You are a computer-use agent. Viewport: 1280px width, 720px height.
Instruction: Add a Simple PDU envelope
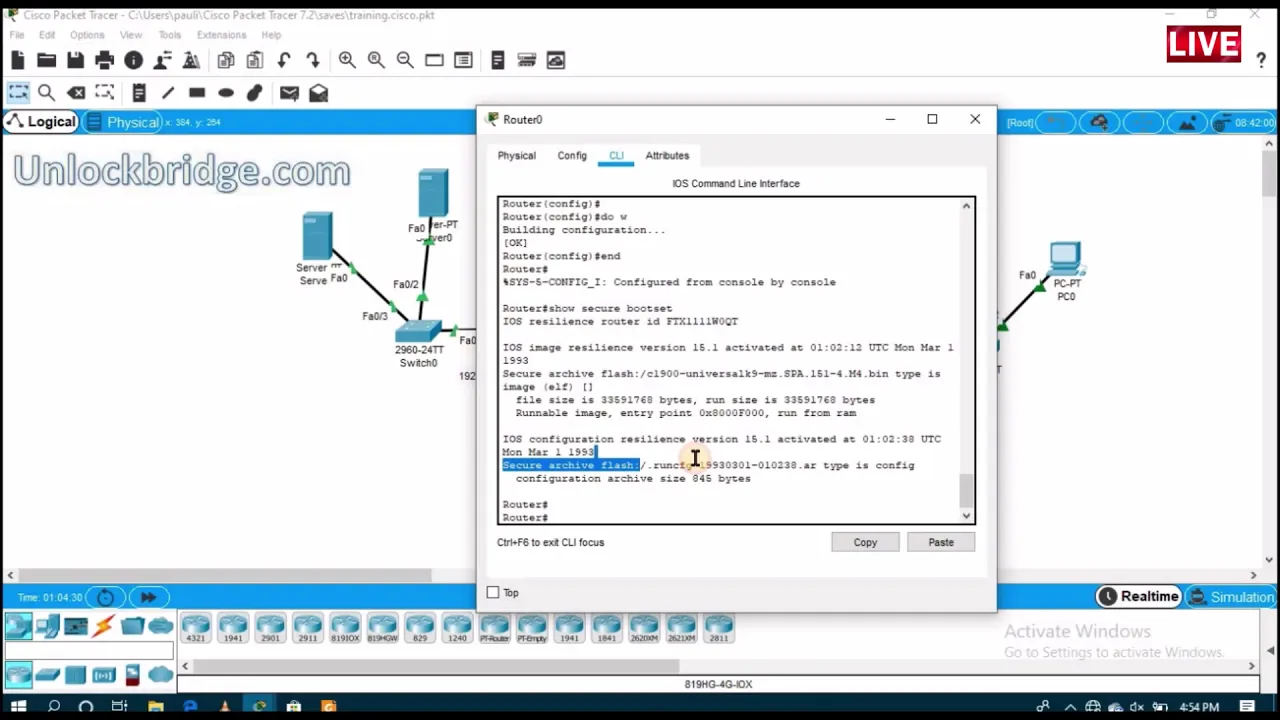point(289,93)
